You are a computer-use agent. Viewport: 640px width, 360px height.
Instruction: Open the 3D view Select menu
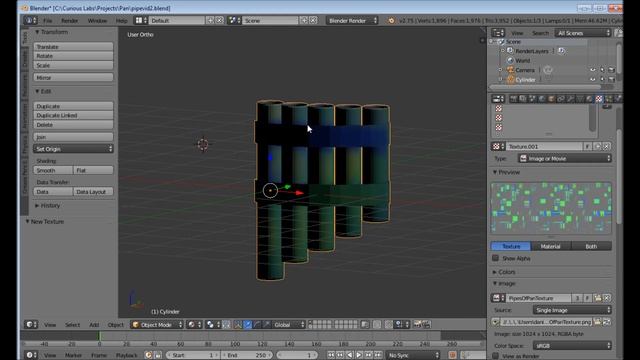pos(72,325)
